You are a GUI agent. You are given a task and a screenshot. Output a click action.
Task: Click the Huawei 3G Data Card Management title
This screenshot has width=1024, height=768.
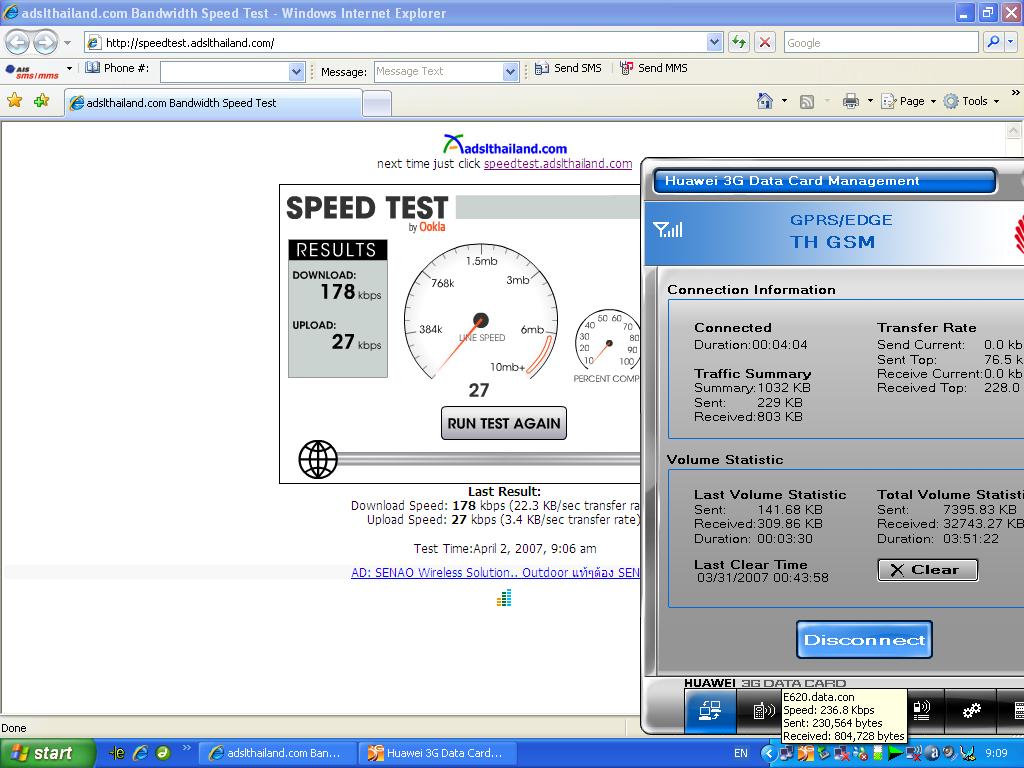coord(792,181)
